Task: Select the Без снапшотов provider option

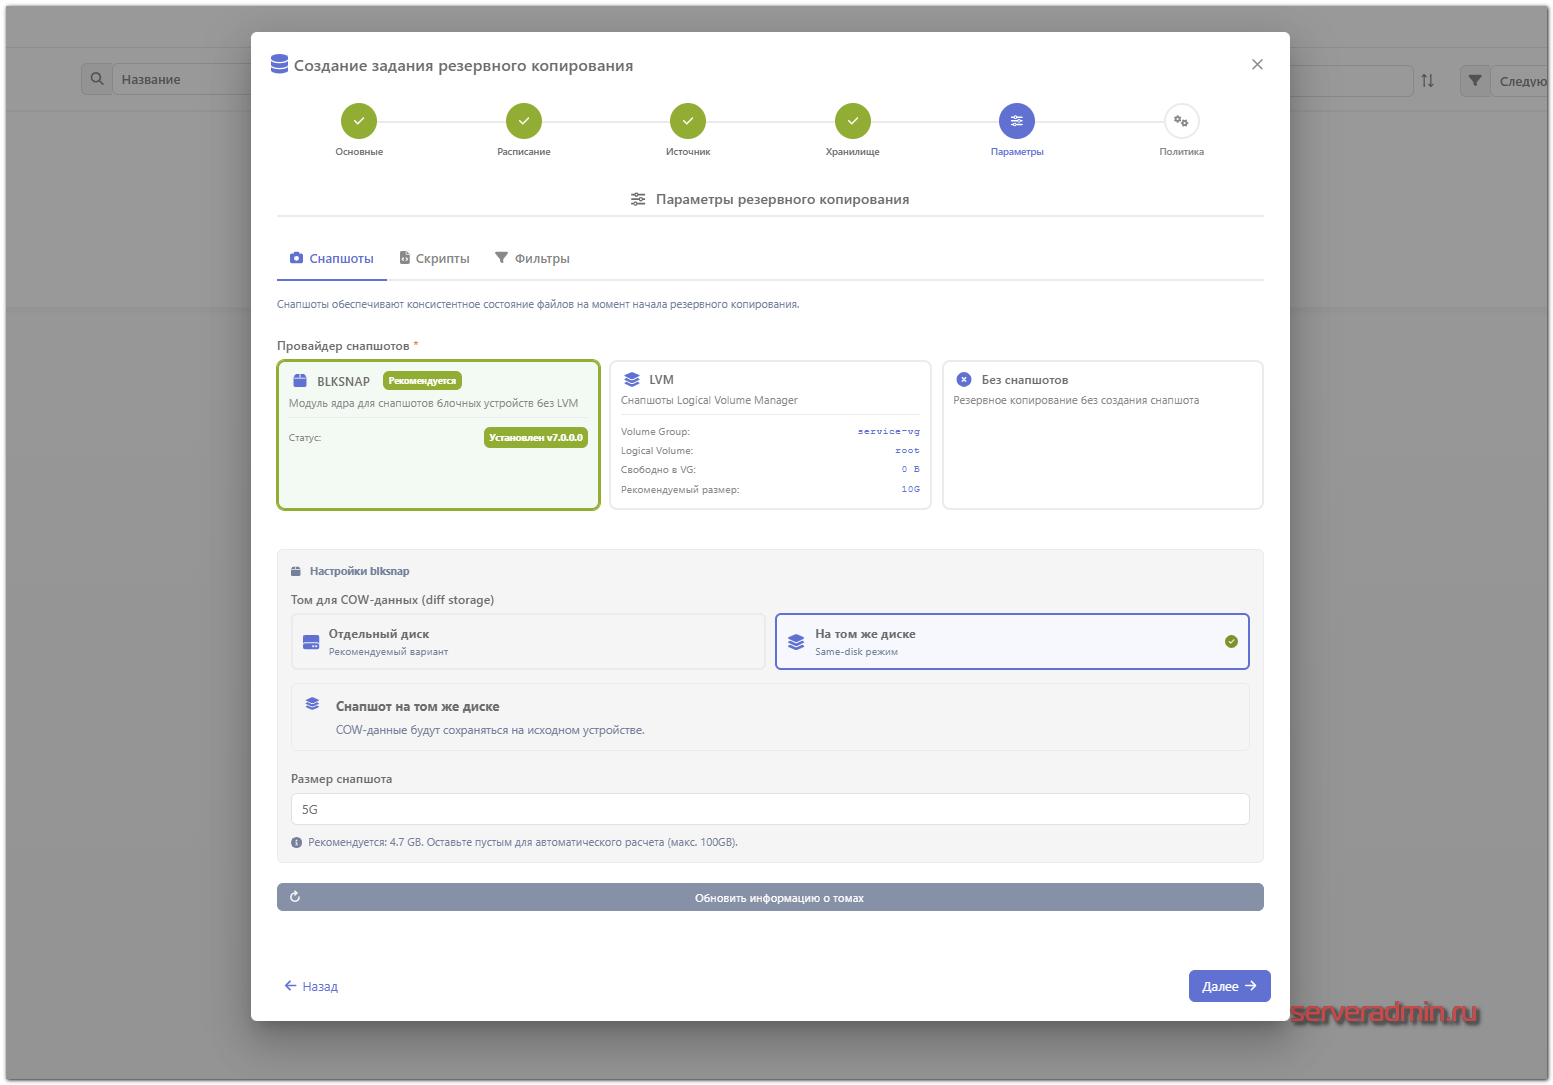Action: (x=1102, y=435)
